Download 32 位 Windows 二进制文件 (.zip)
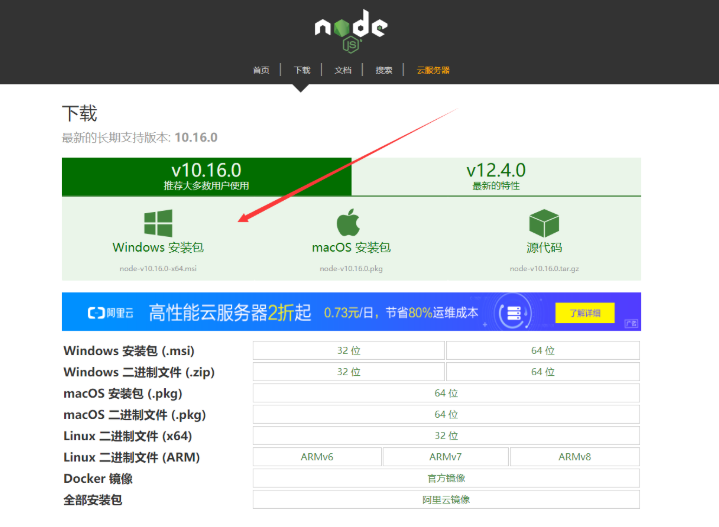Screen dimensions: 719x527 pos(348,372)
